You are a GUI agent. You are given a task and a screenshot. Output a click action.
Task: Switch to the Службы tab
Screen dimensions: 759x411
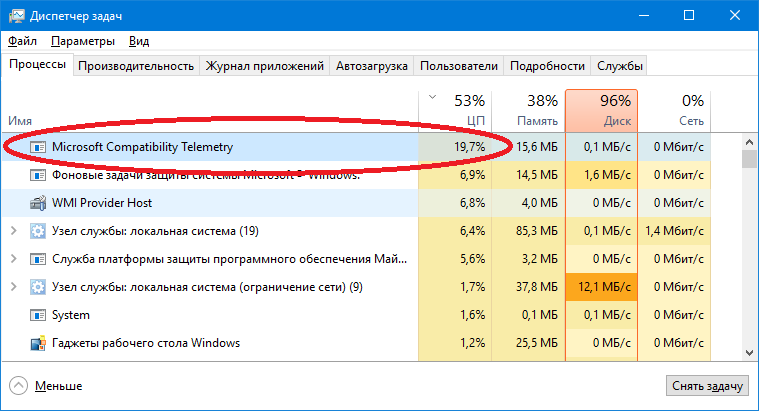point(620,66)
